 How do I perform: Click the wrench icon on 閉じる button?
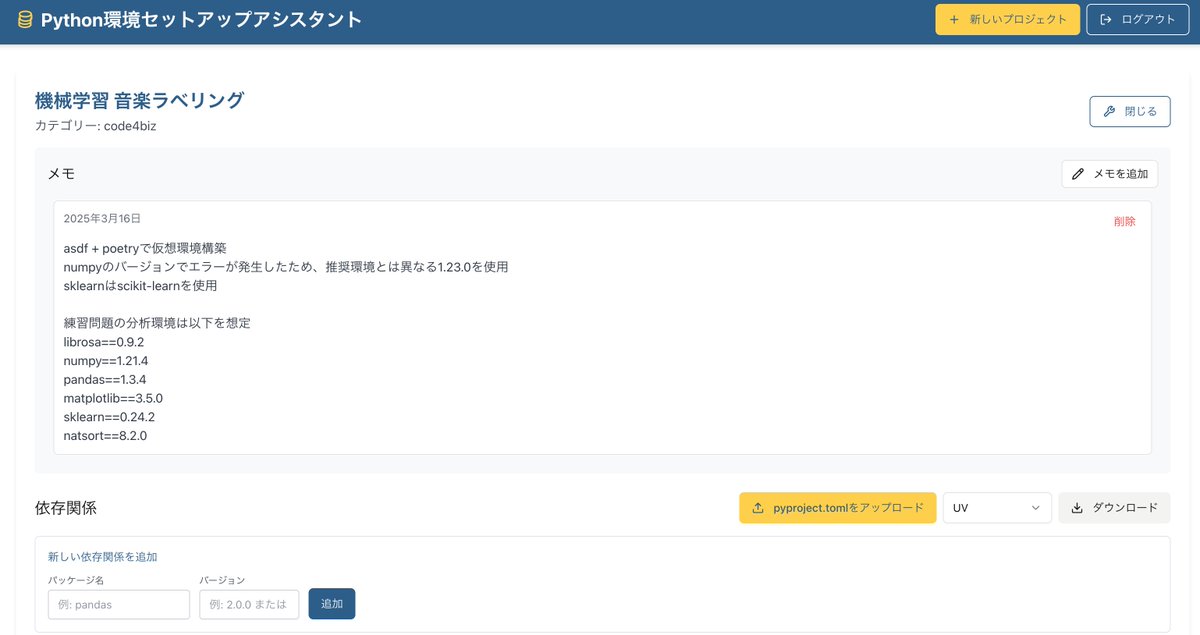pos(1109,111)
